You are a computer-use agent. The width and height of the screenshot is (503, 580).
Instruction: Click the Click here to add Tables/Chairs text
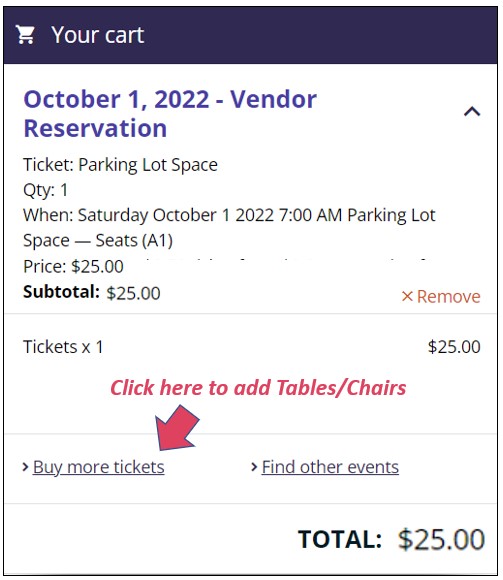[x=258, y=388]
